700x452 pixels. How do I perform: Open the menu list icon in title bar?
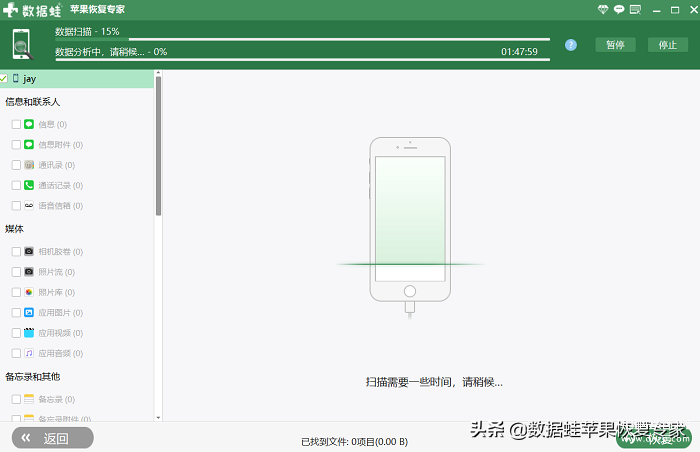point(635,9)
